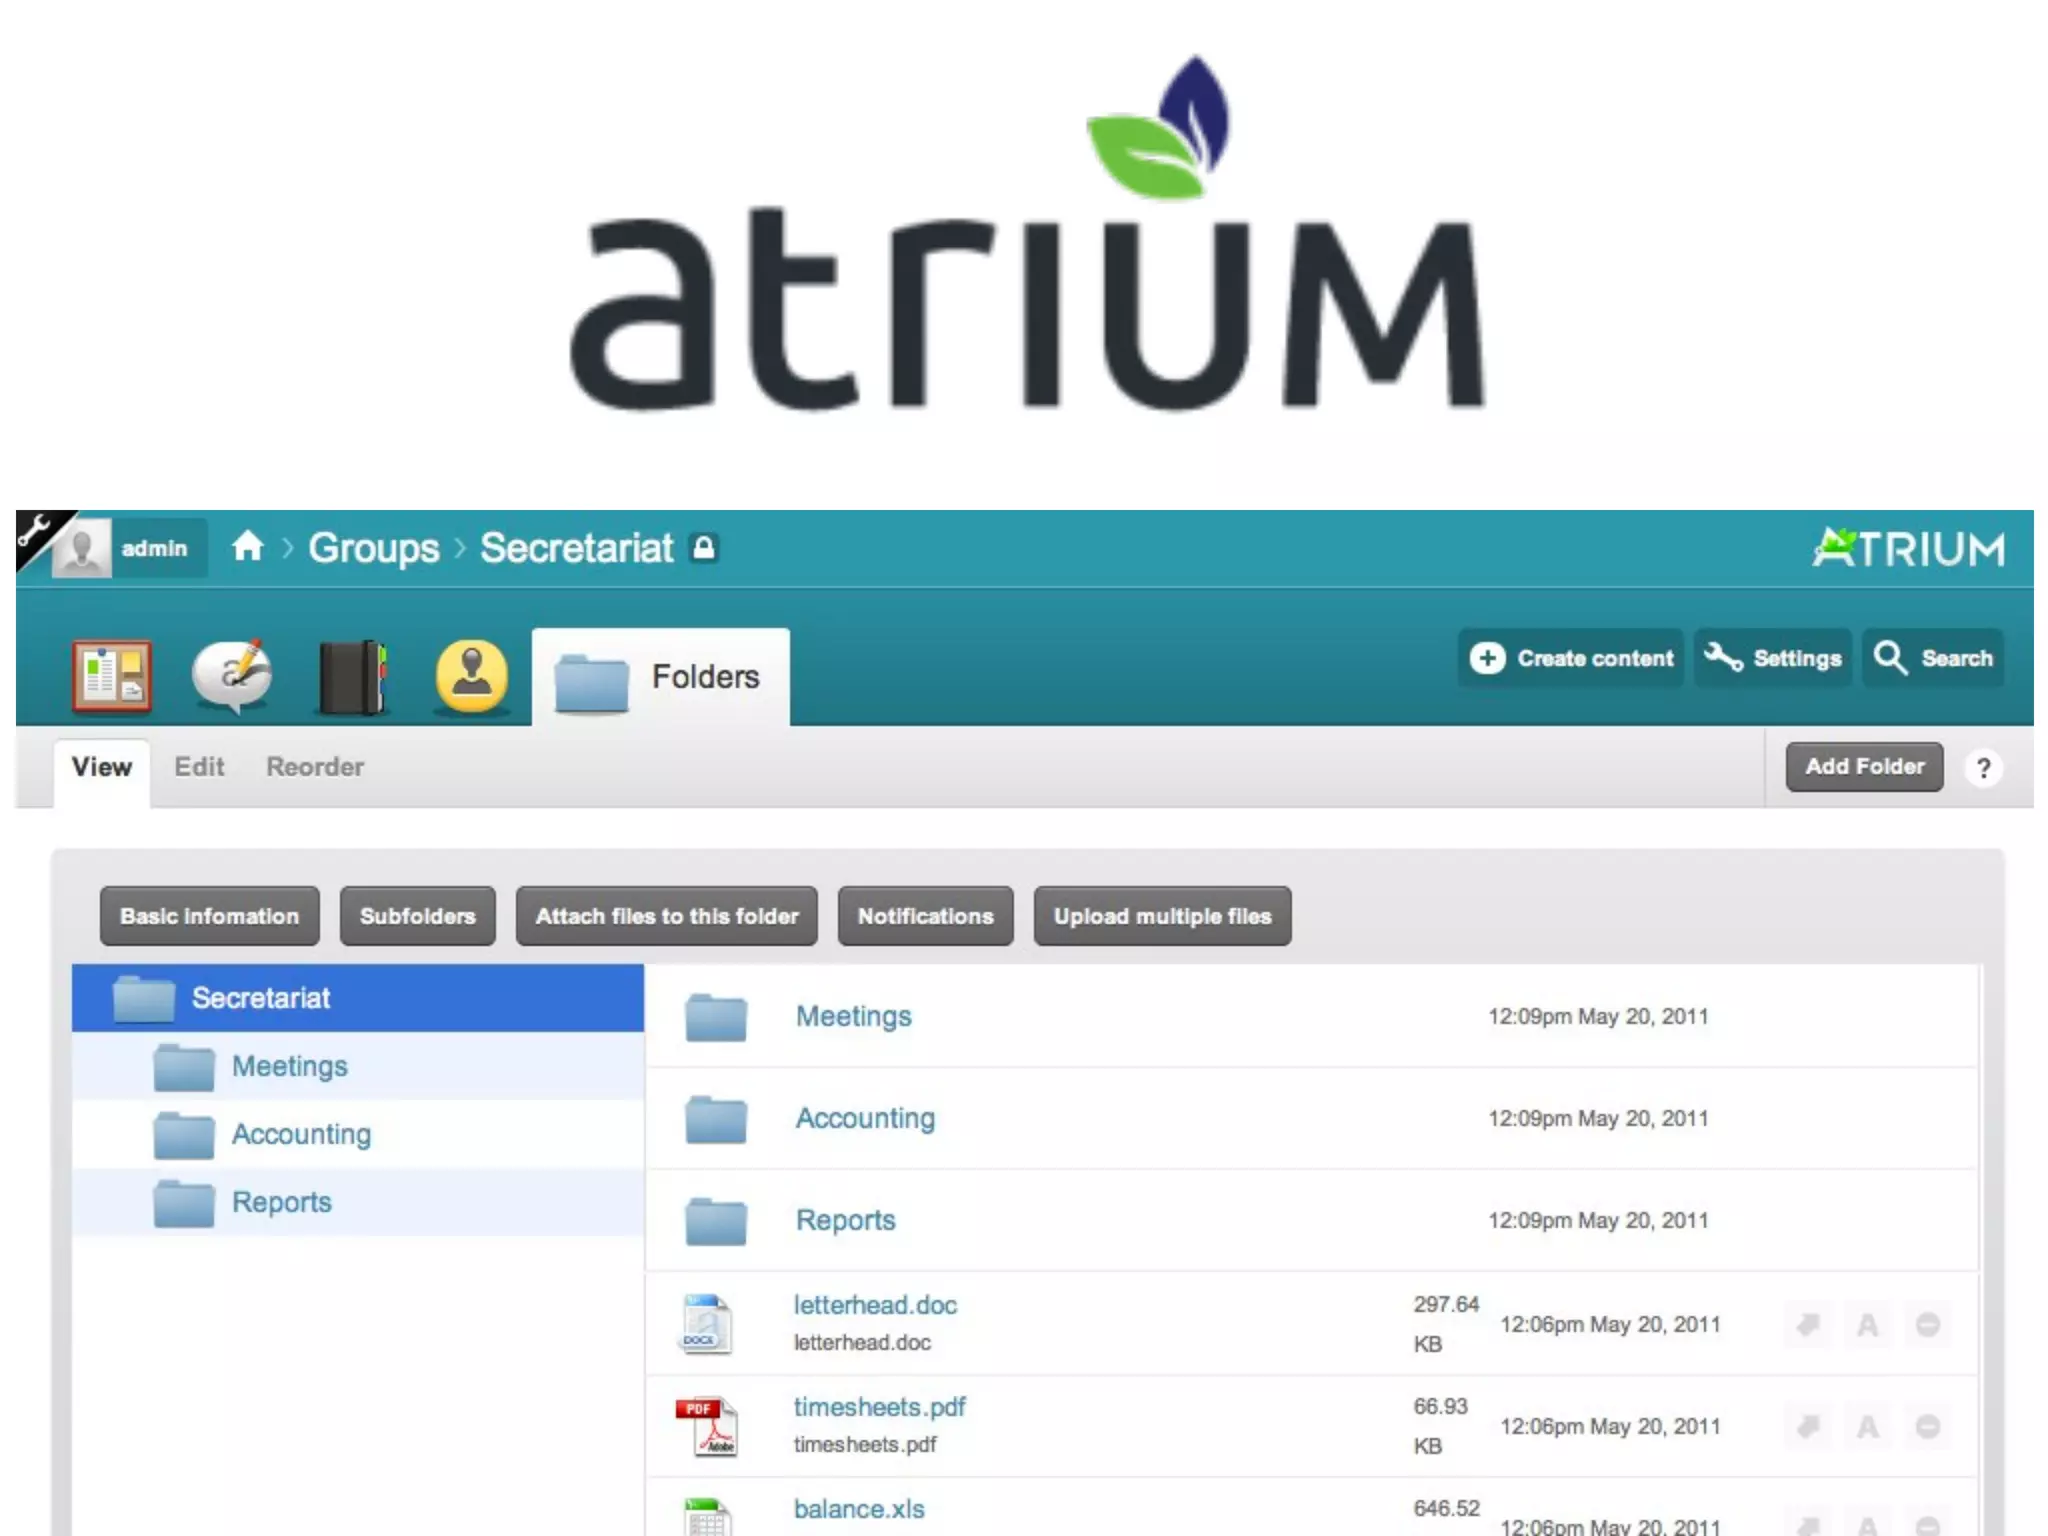Open the black notebook icon

(352, 676)
